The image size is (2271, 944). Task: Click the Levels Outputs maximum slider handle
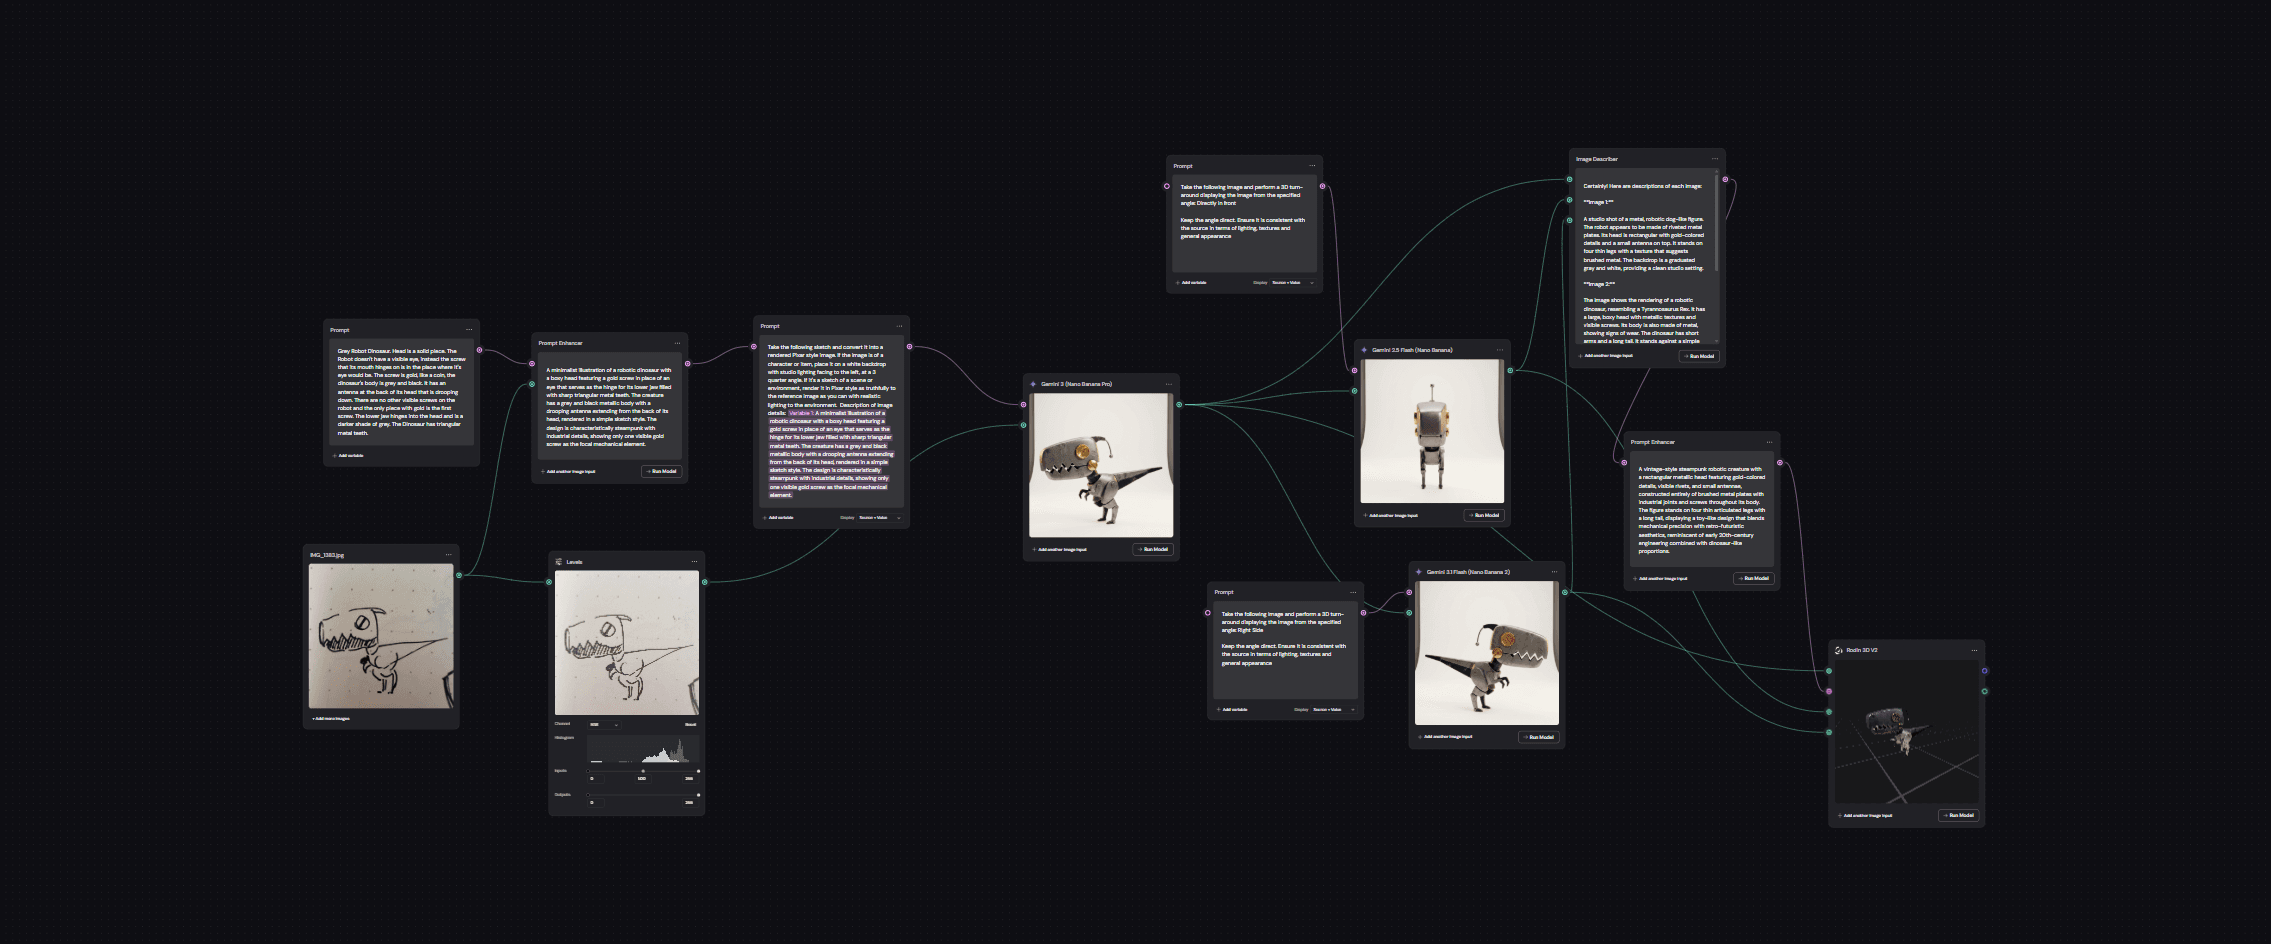pyautogui.click(x=698, y=795)
